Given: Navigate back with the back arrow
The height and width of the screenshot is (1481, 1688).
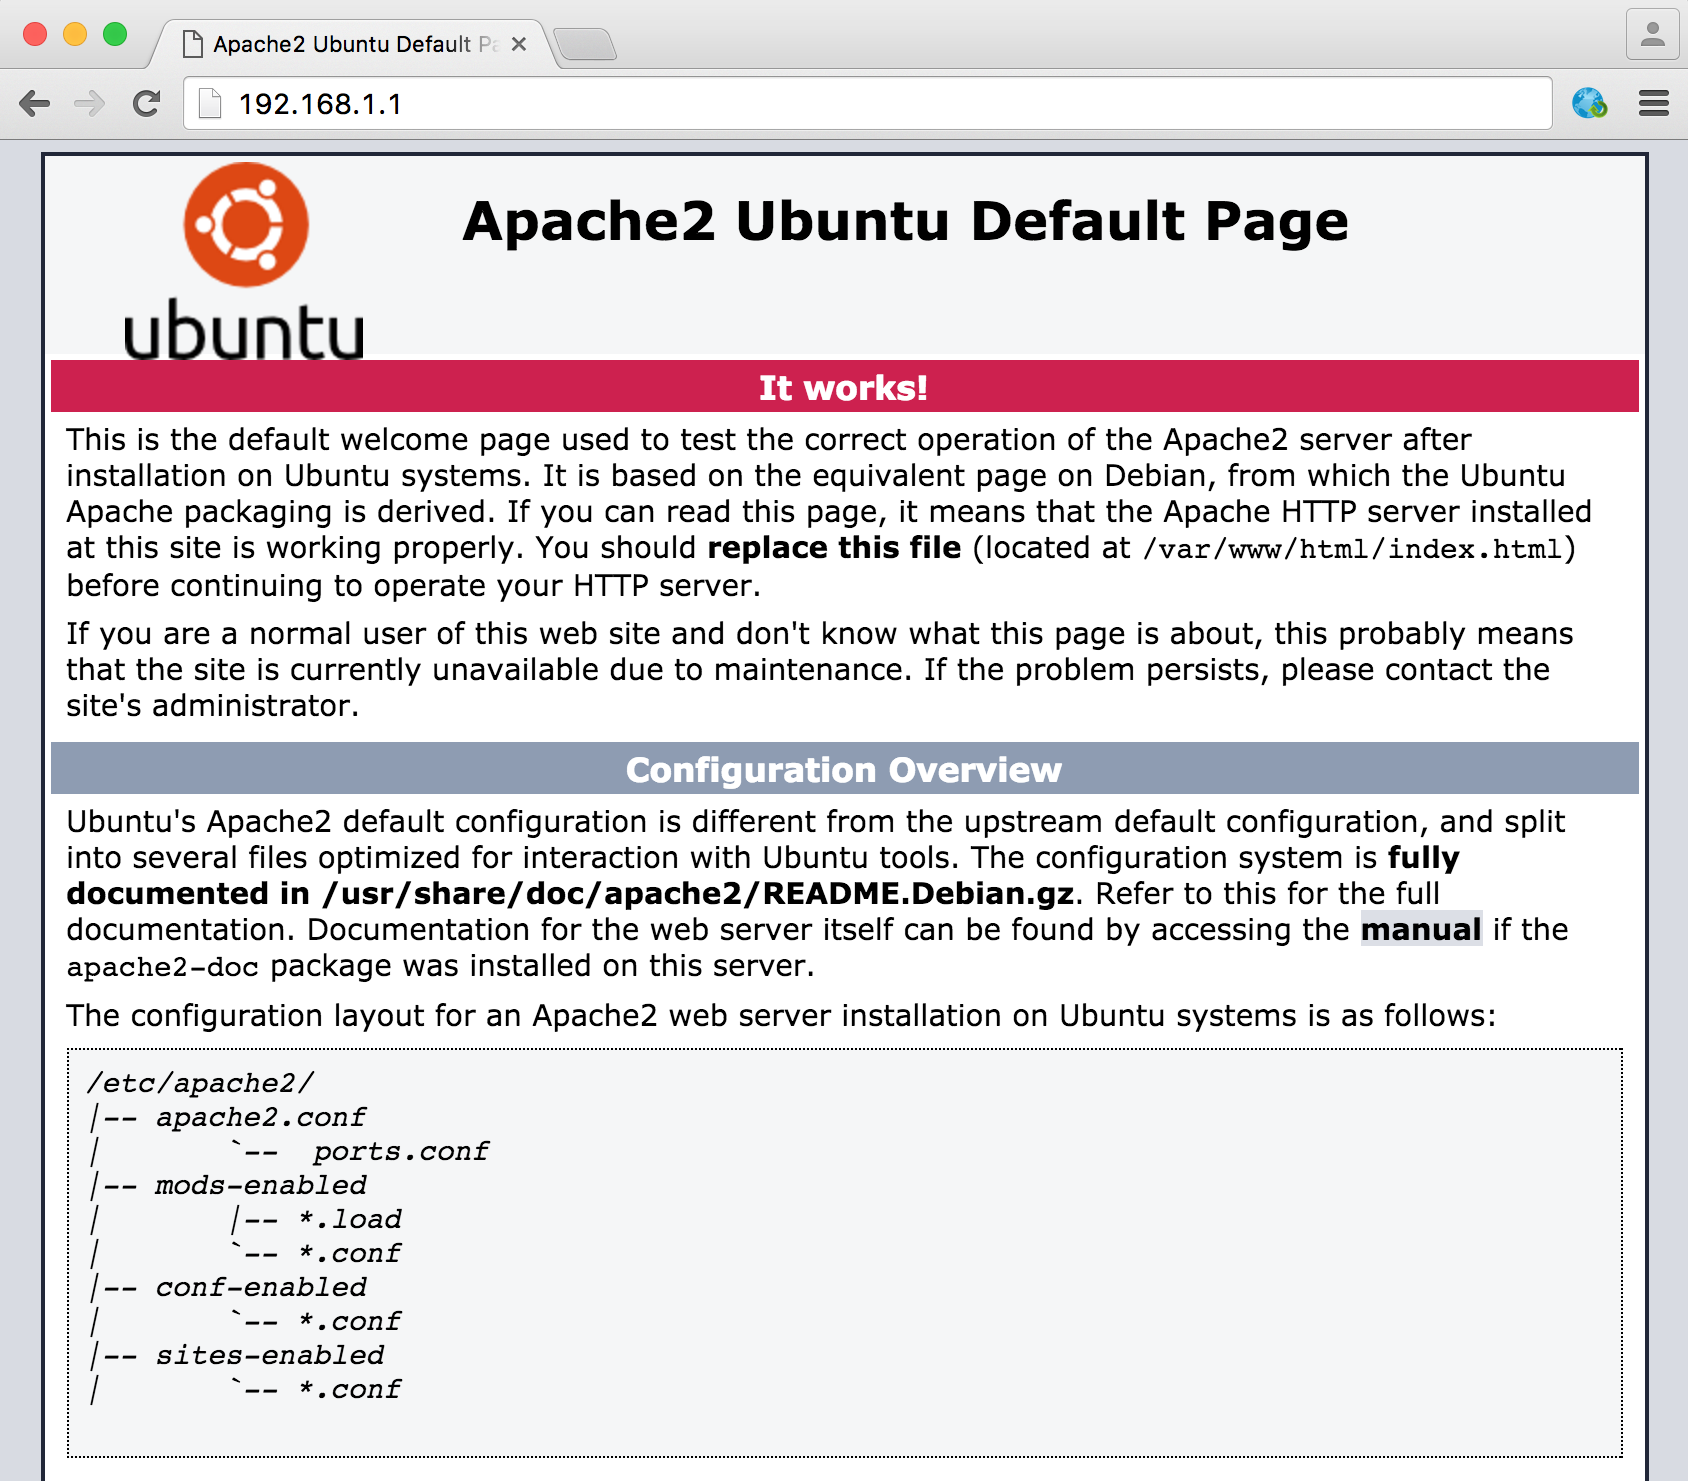Looking at the screenshot, I should click(x=35, y=103).
